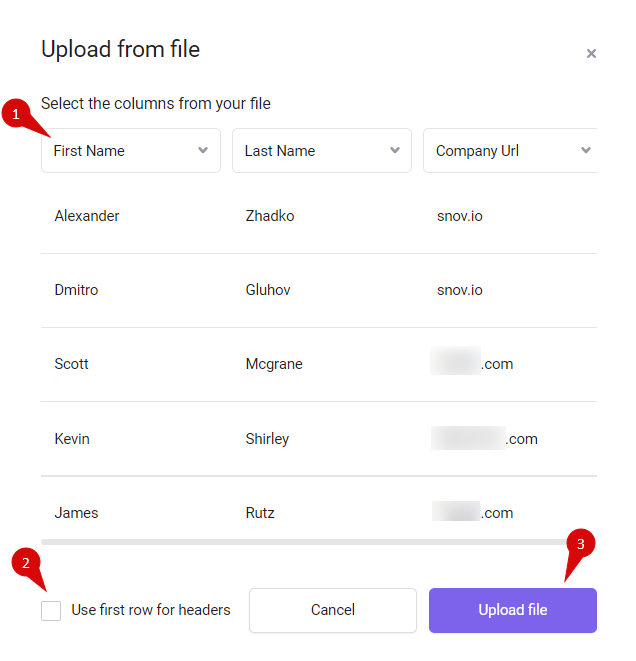Click the Cancel button
Viewport: 636px width, 661px height.
pyautogui.click(x=333, y=610)
